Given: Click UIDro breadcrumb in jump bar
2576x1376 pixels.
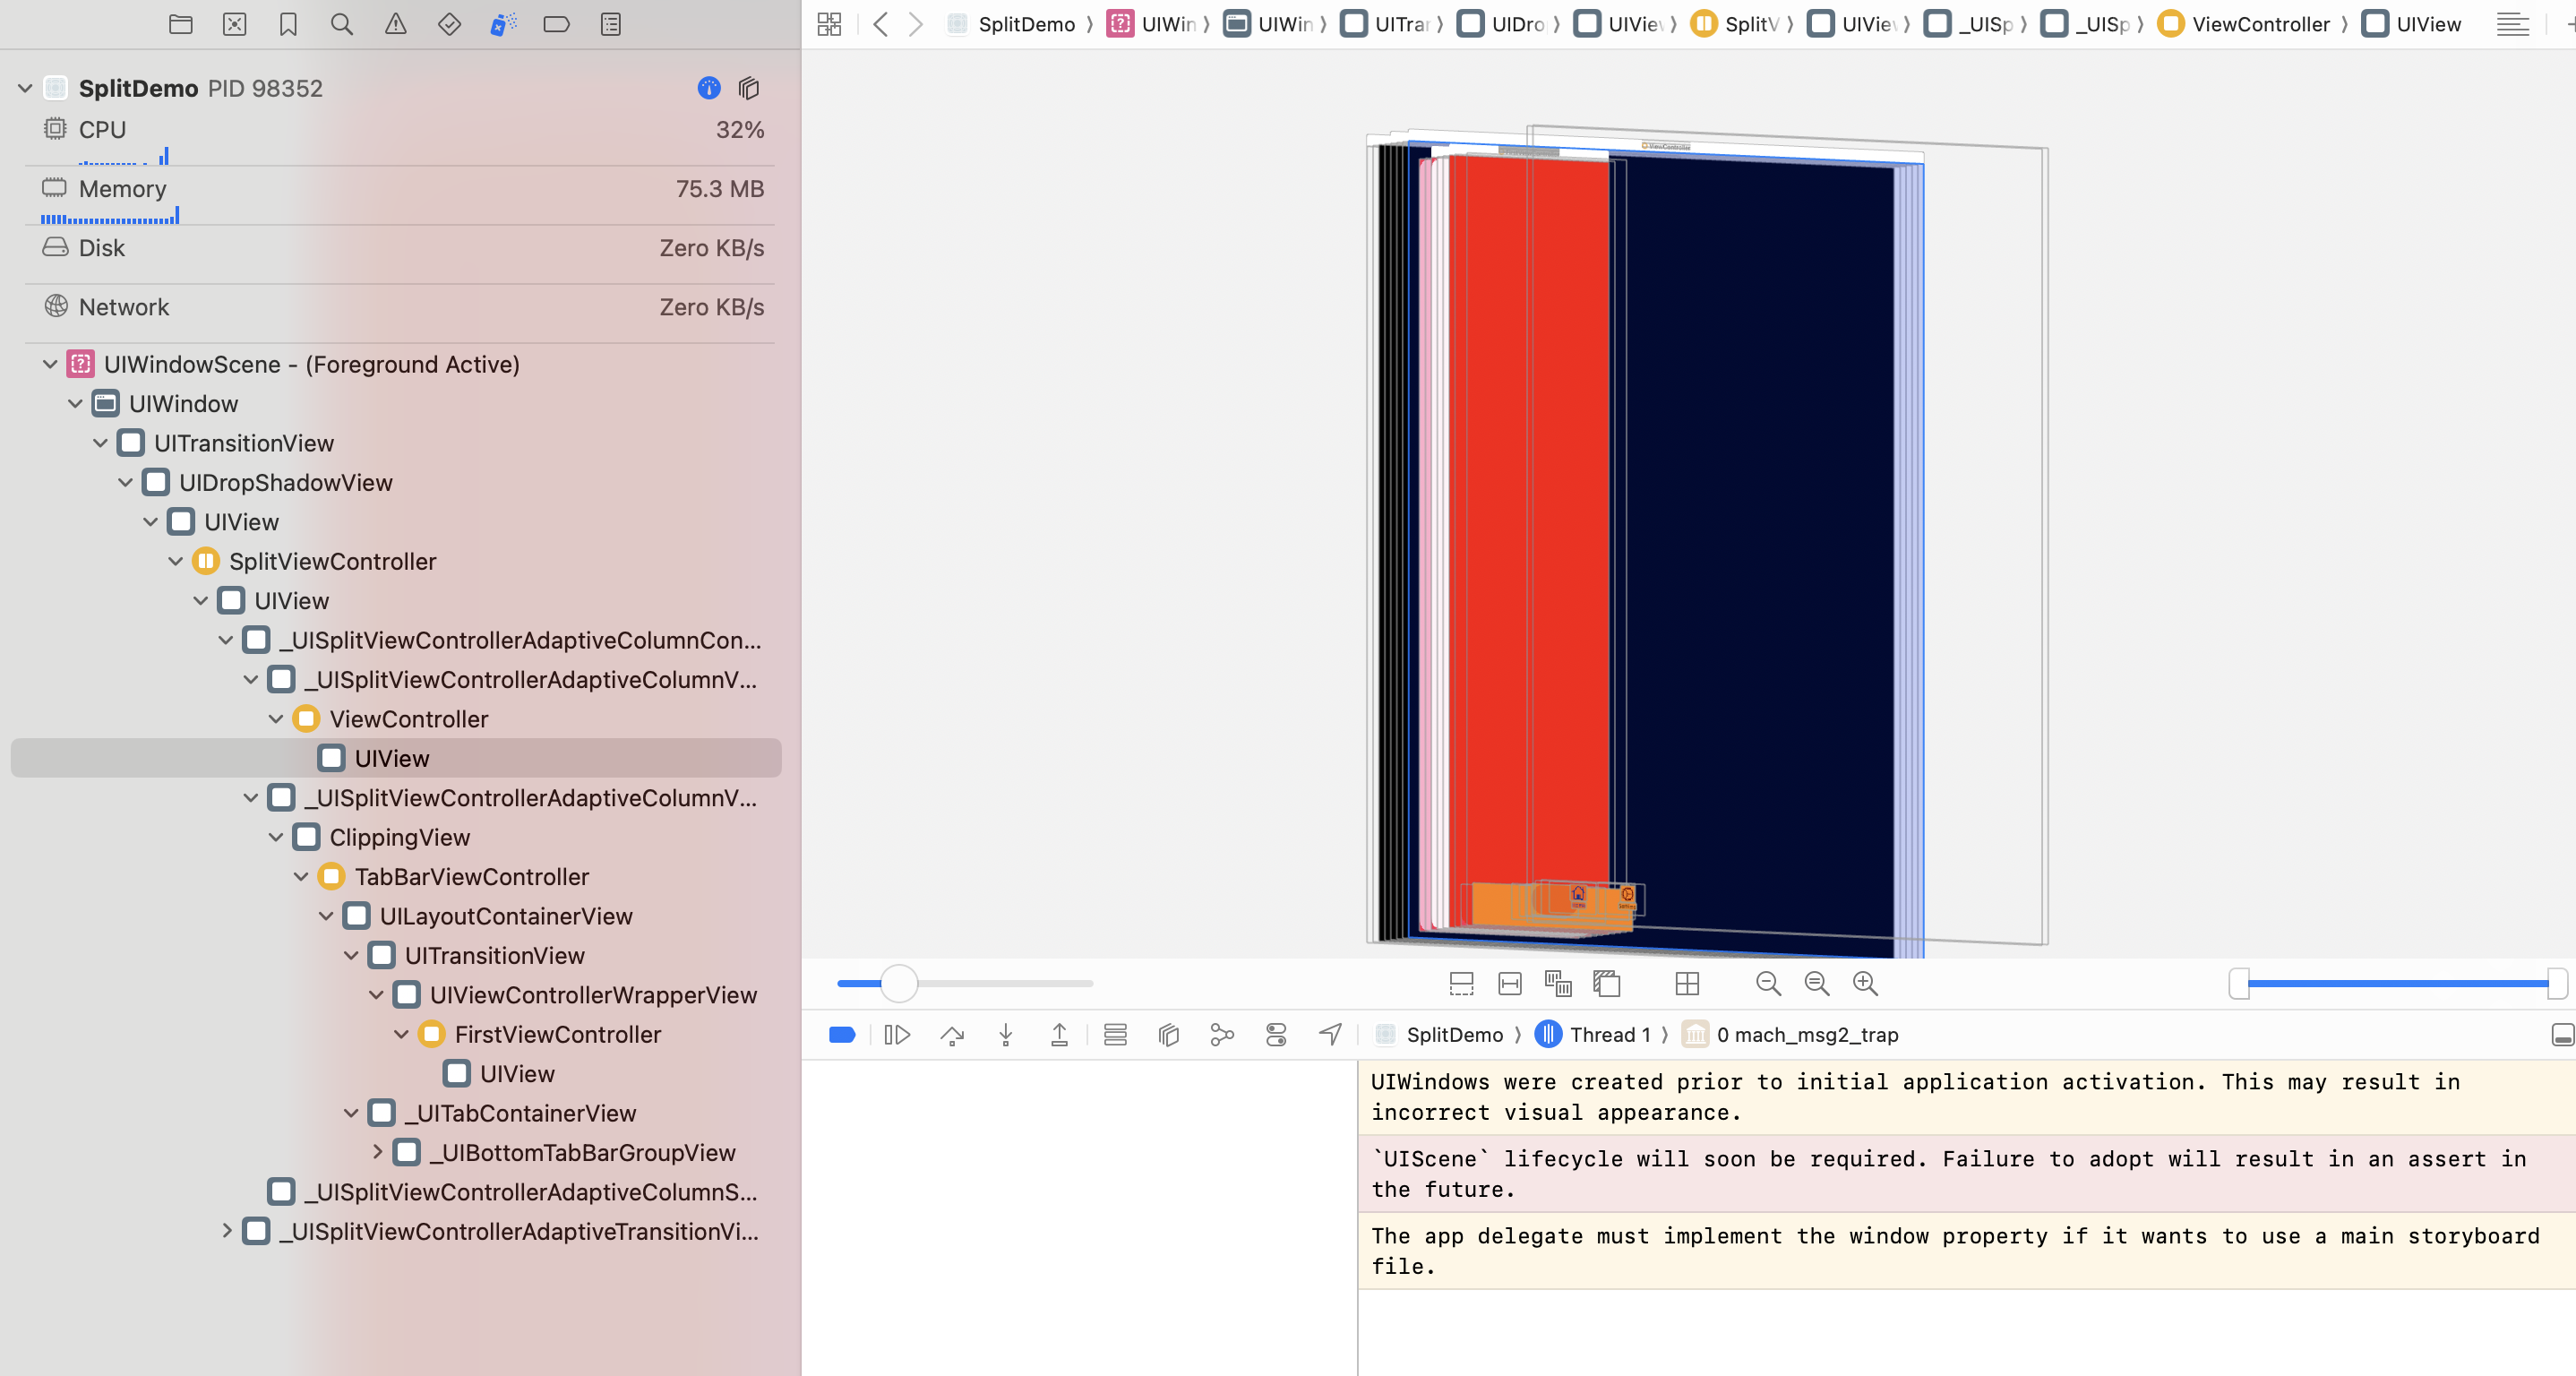Looking at the screenshot, I should 1501,24.
